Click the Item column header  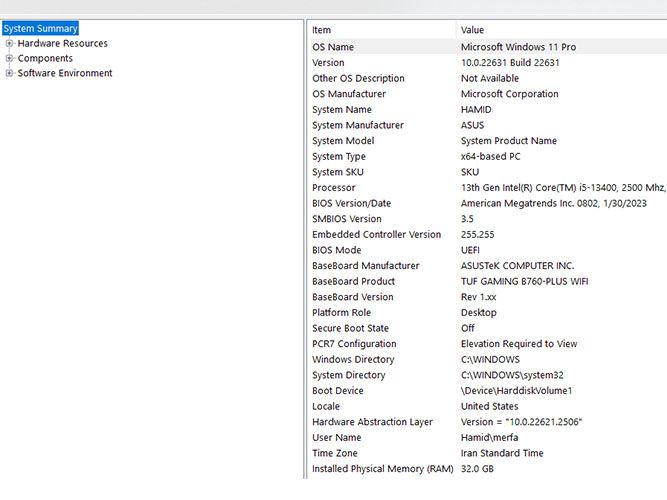380,30
